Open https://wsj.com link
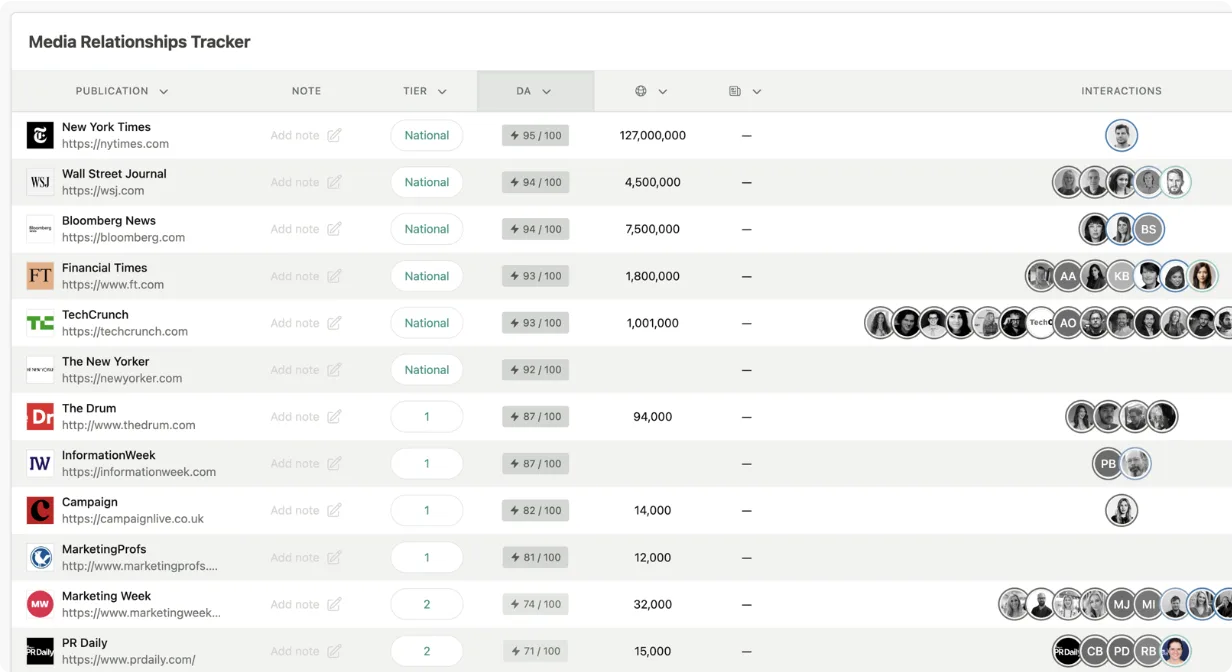This screenshot has height=672, width=1232. click(x=103, y=191)
